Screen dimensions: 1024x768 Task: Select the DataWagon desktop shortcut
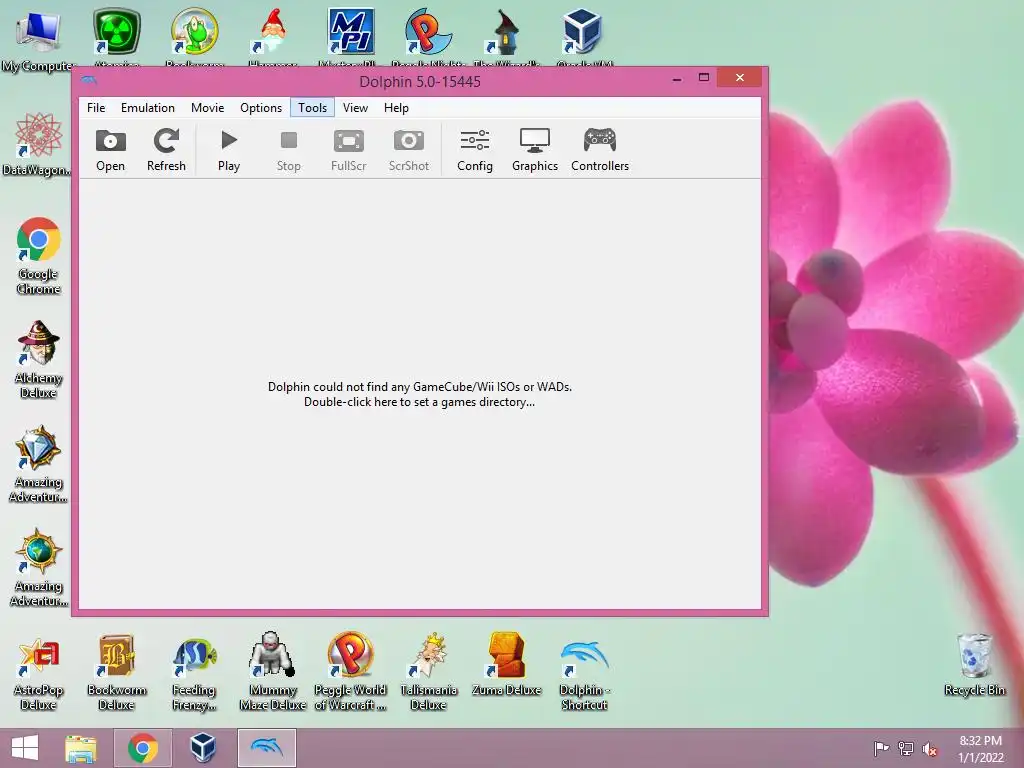click(x=37, y=144)
